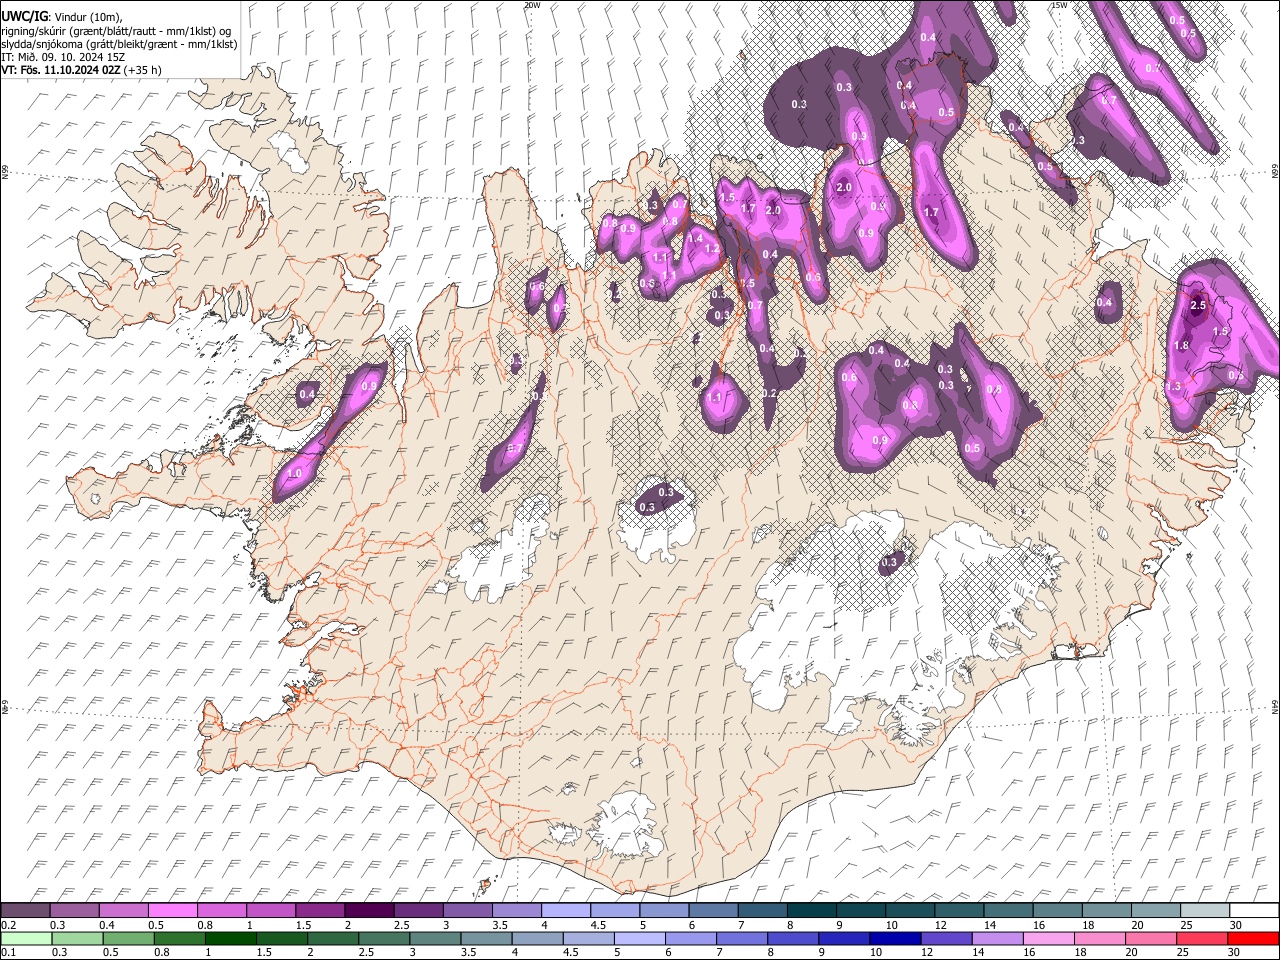This screenshot has width=1280, height=960.
Task: Click the snow scale swatch between 0.5 and 0.8
Action: 173,910
